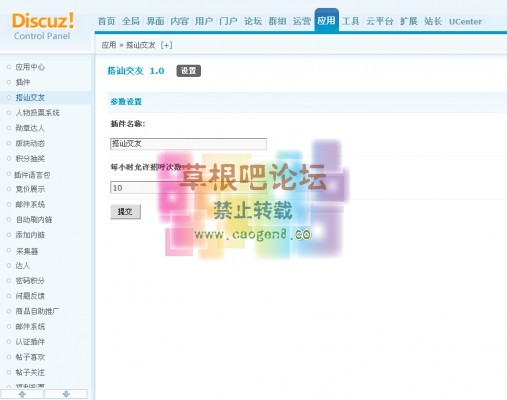Open 帖子关注 sidebar item
Screen dimensions: 507x400
click(x=30, y=372)
